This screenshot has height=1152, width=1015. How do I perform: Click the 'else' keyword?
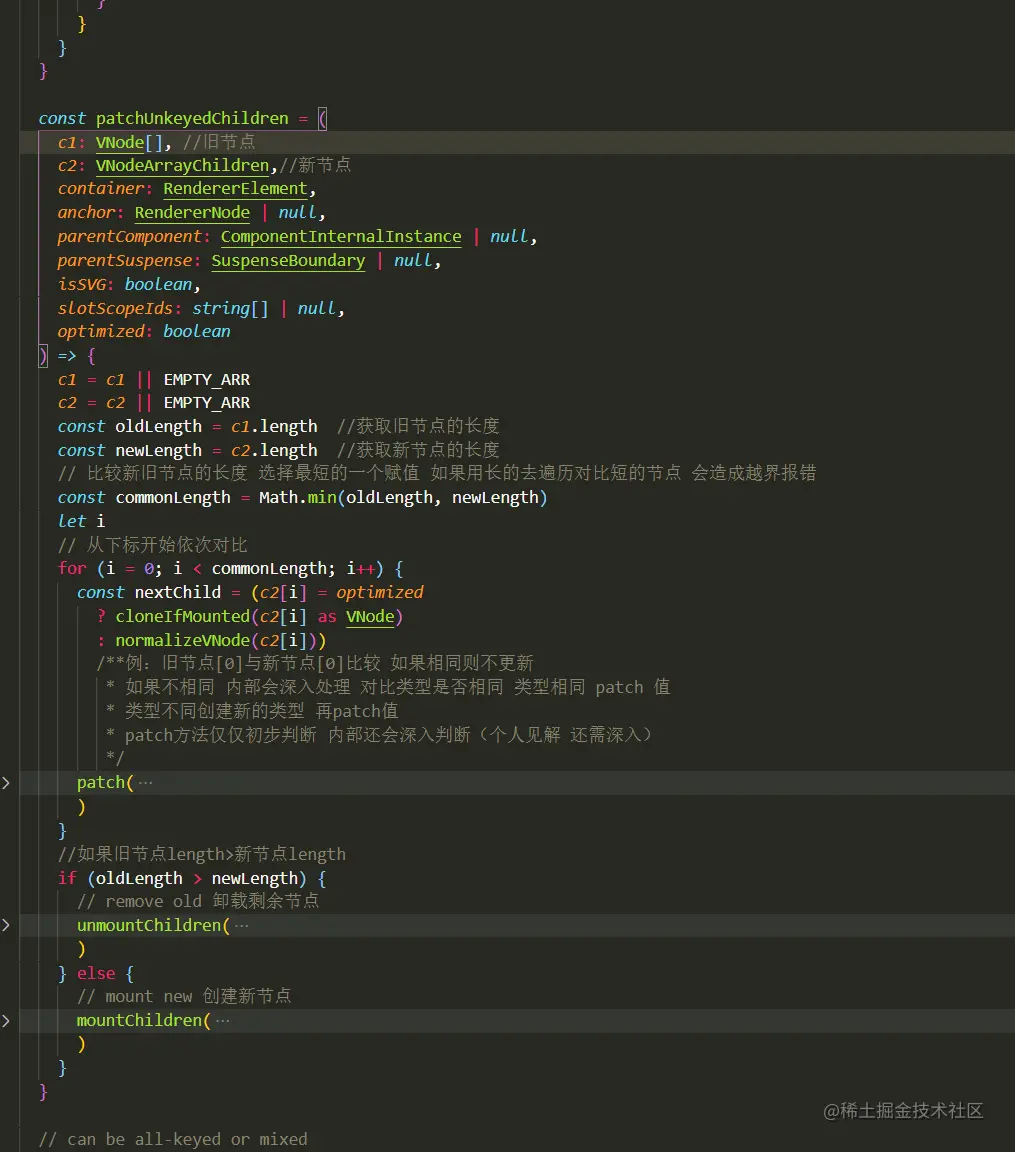click(x=96, y=973)
